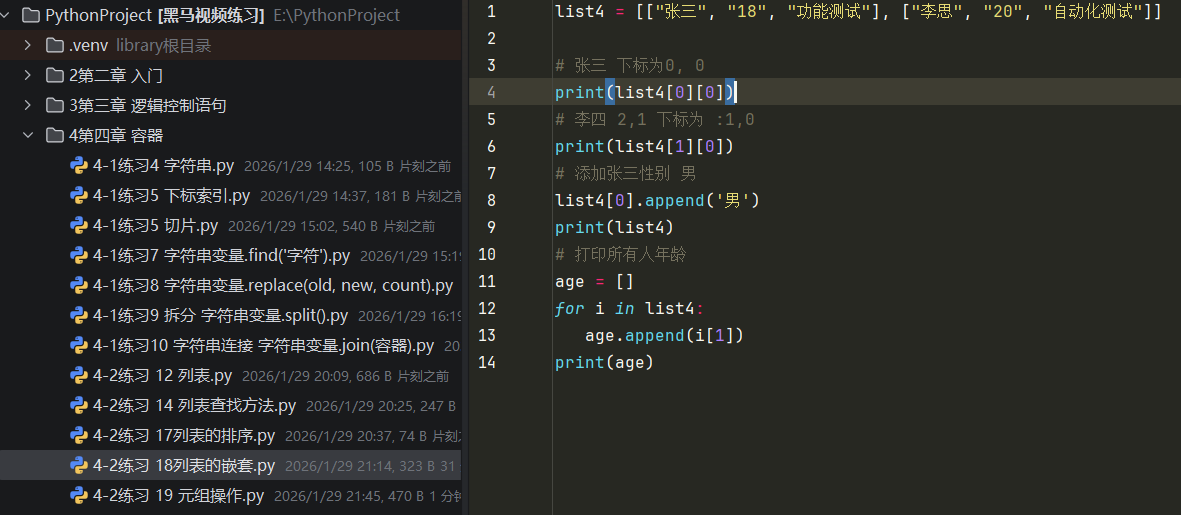Screen dimensions: 1181x515
Task: Click the comment # 添加张三性别 男
Action: 626,174
